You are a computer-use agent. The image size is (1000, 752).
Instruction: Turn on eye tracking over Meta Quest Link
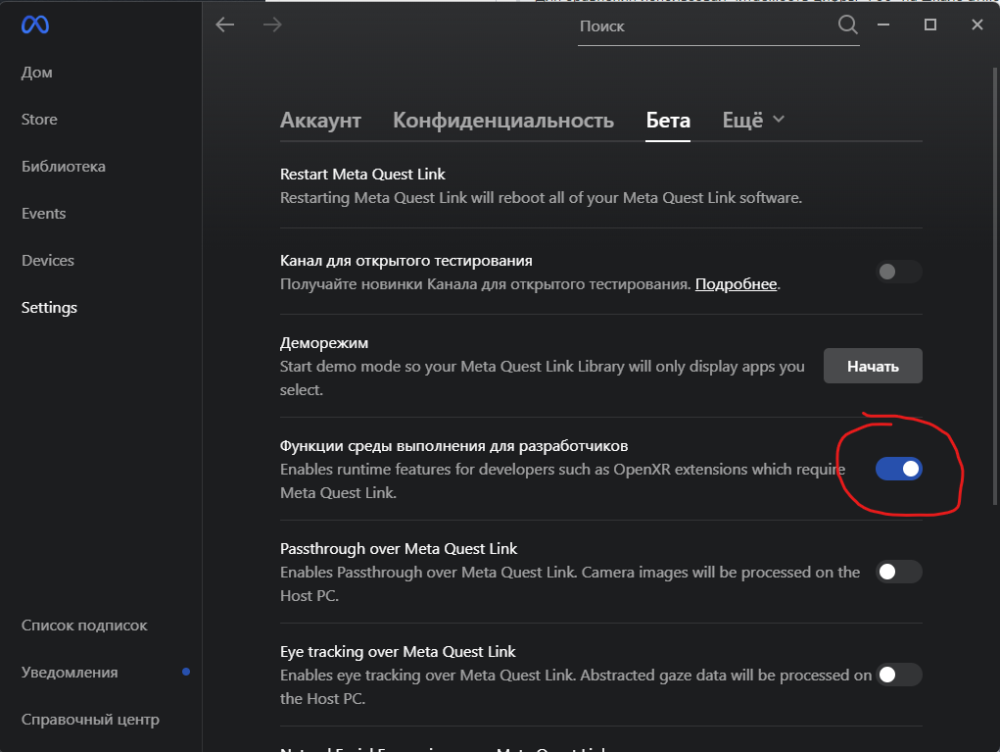coord(899,675)
